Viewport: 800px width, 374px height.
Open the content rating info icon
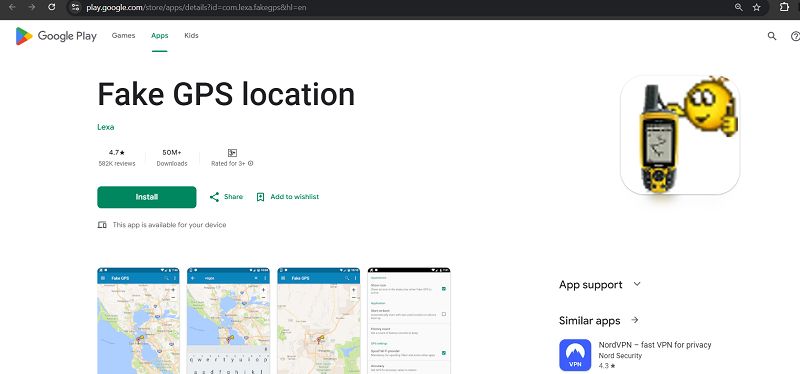(x=251, y=164)
